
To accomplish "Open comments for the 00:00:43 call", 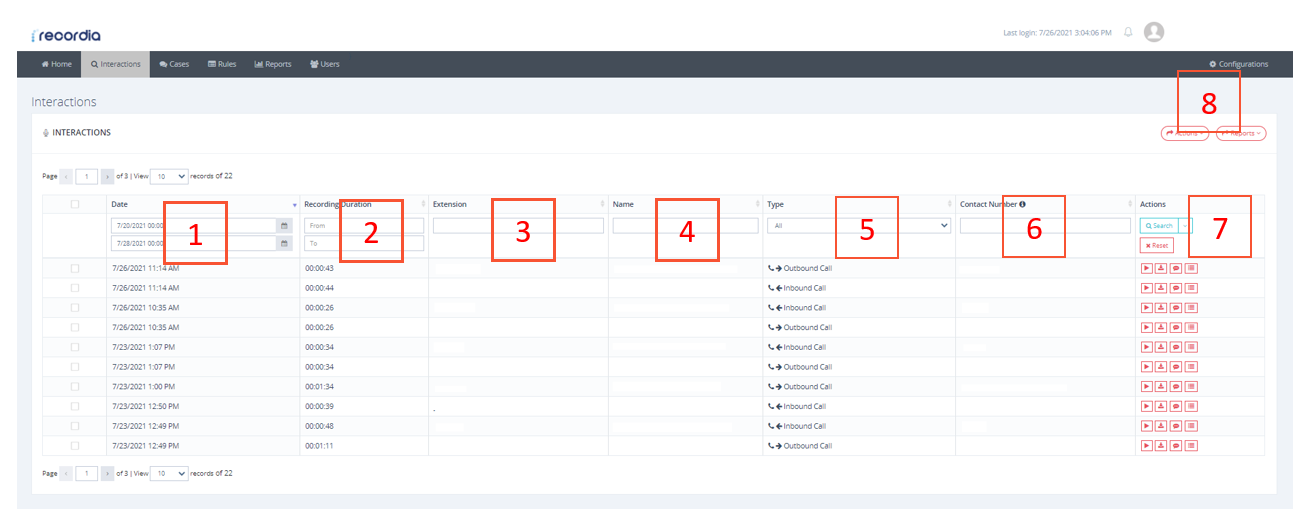I will pyautogui.click(x=1176, y=268).
